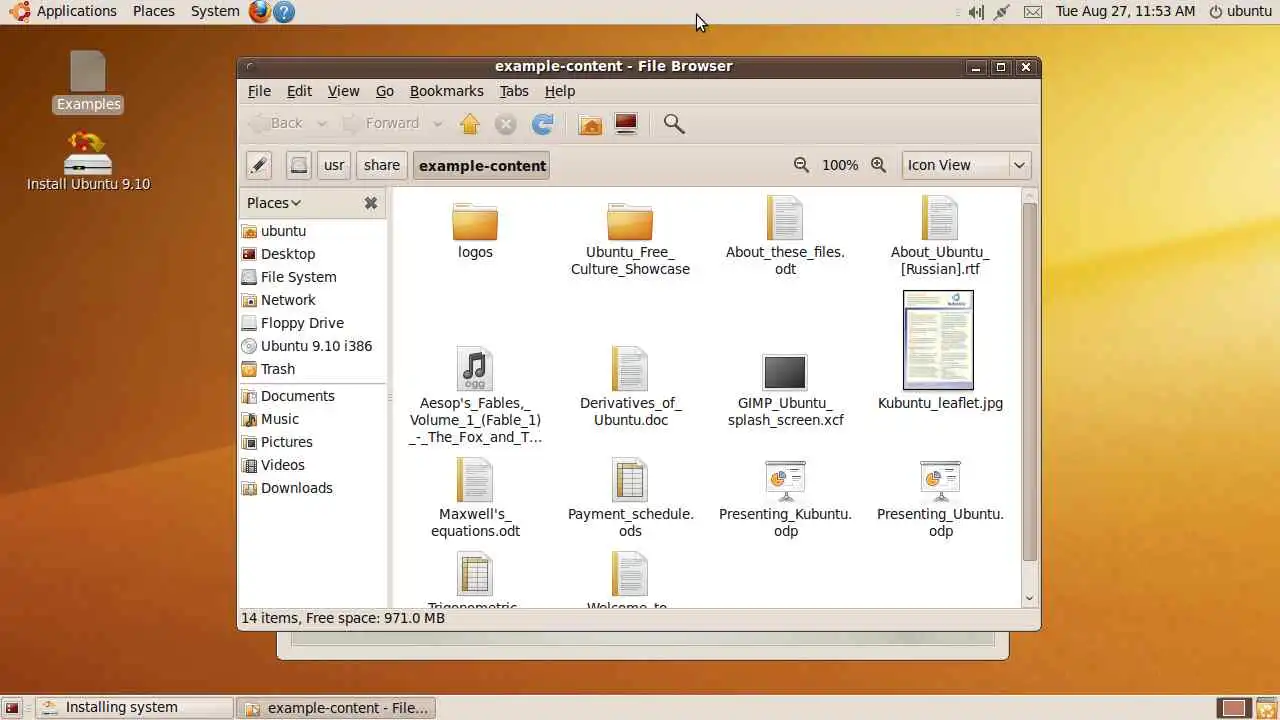Viewport: 1280px width, 720px height.
Task: Open the Tabs menu
Action: [514, 91]
